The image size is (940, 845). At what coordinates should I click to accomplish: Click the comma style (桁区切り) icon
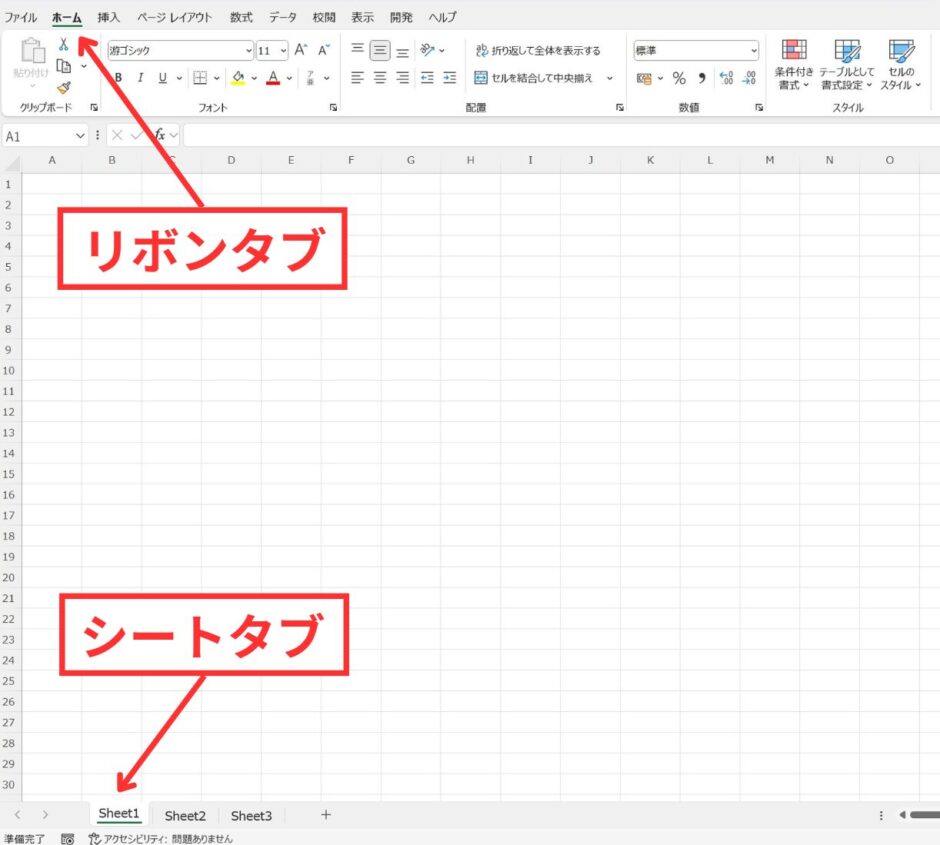[x=701, y=76]
